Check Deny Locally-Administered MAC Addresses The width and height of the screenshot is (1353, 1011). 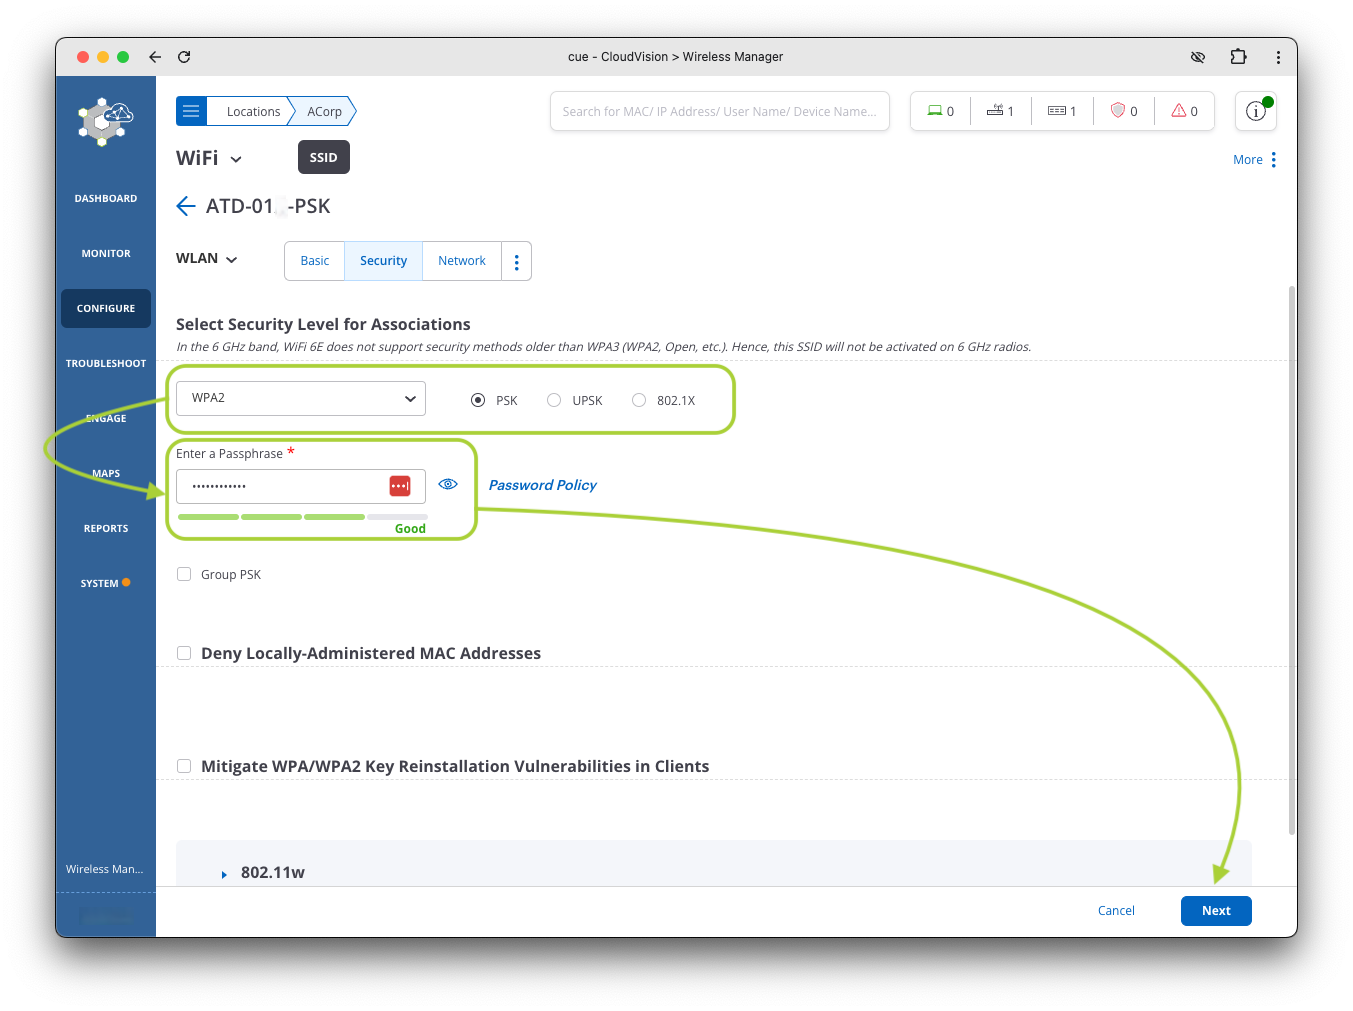pyautogui.click(x=184, y=653)
